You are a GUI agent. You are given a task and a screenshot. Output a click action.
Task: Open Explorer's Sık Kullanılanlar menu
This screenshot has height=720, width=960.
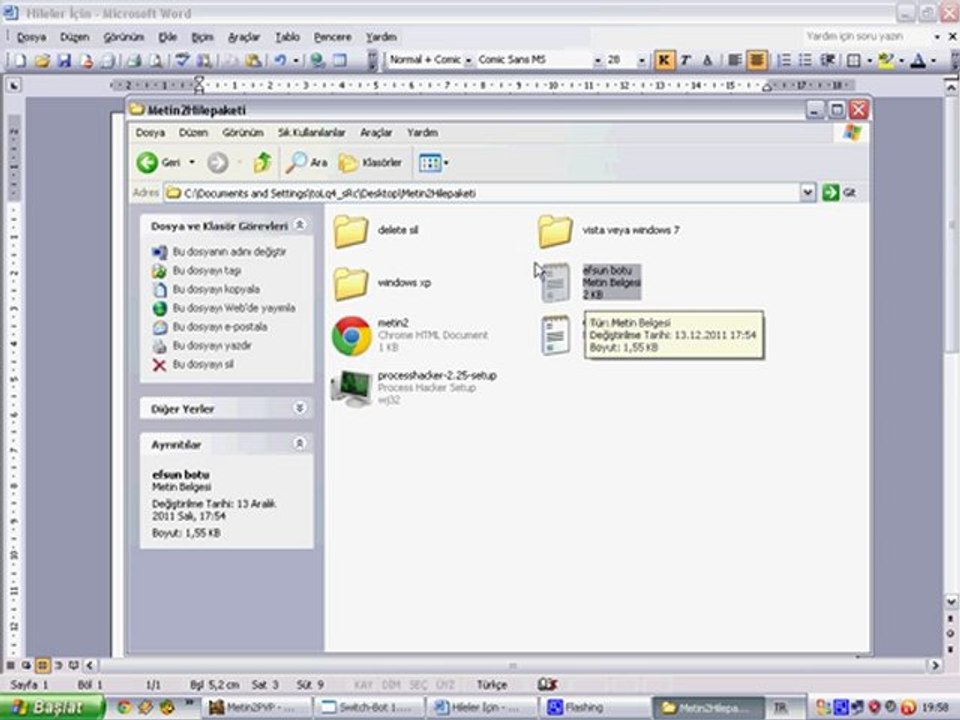click(312, 132)
